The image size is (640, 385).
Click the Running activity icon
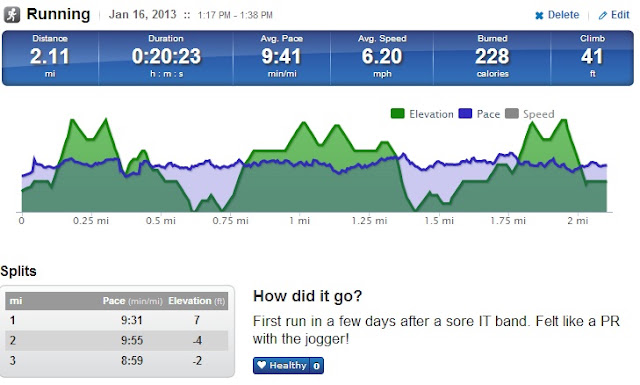[x=12, y=15]
